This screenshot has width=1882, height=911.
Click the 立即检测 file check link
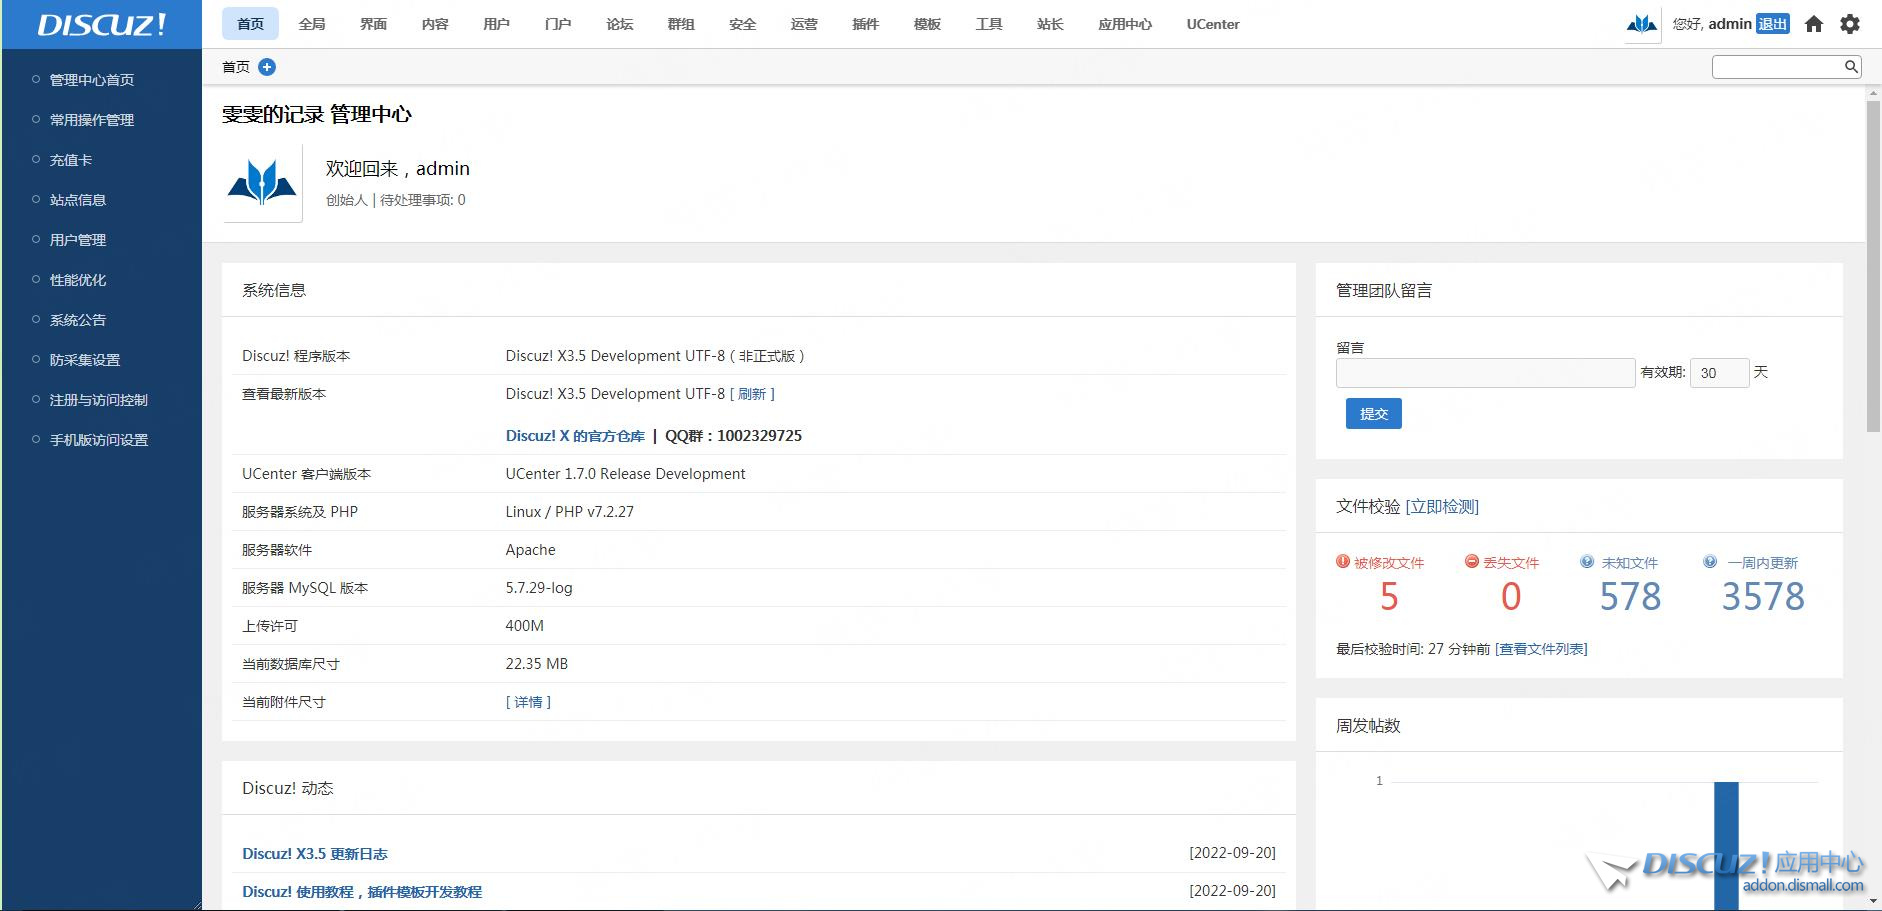click(1442, 507)
